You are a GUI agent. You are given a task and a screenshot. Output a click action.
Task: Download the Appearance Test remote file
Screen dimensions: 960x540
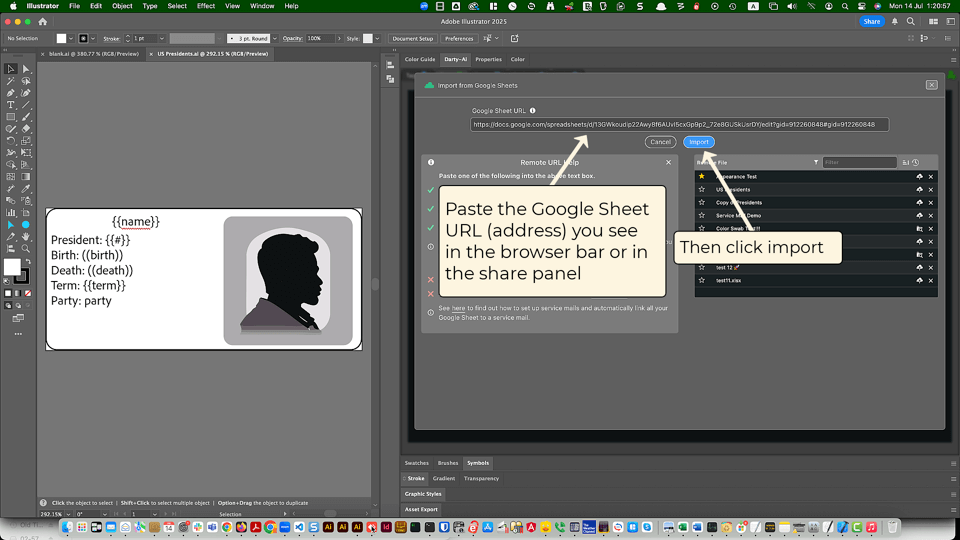coord(919,176)
